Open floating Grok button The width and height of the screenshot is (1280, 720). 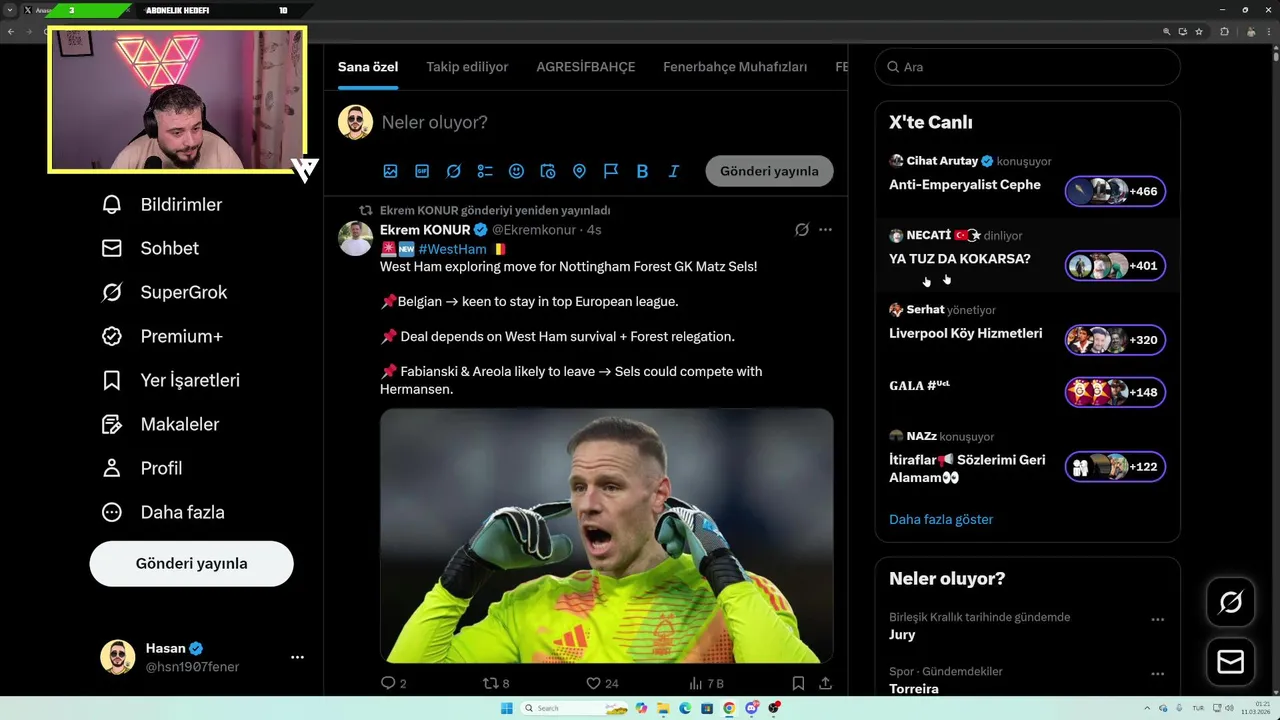1231,602
